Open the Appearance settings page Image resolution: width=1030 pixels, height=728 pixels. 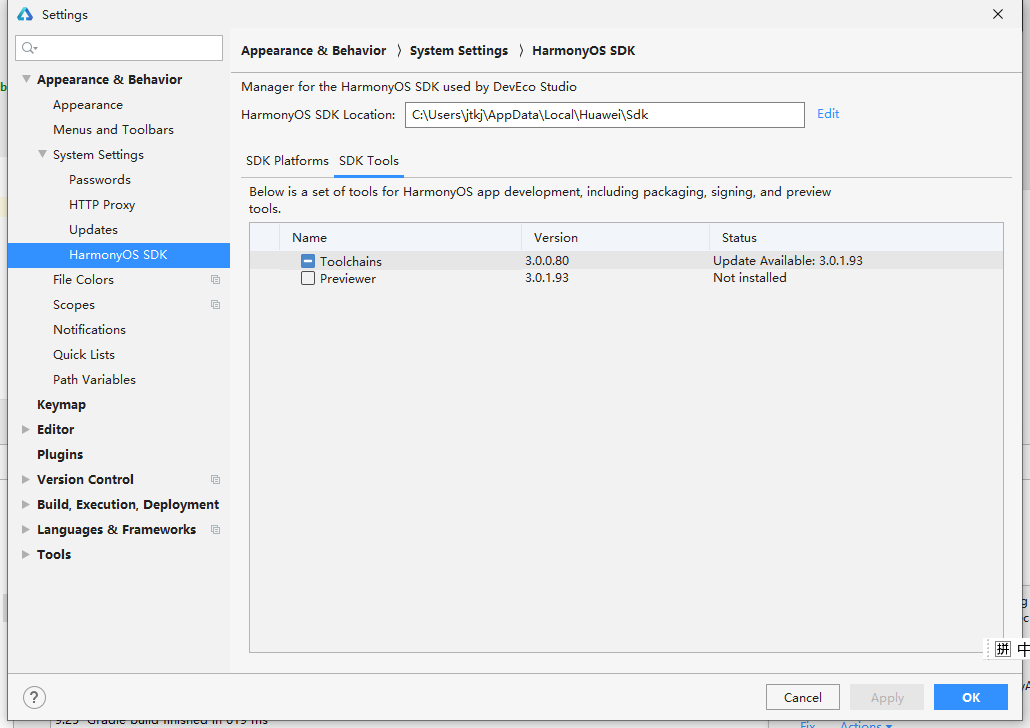pos(88,105)
